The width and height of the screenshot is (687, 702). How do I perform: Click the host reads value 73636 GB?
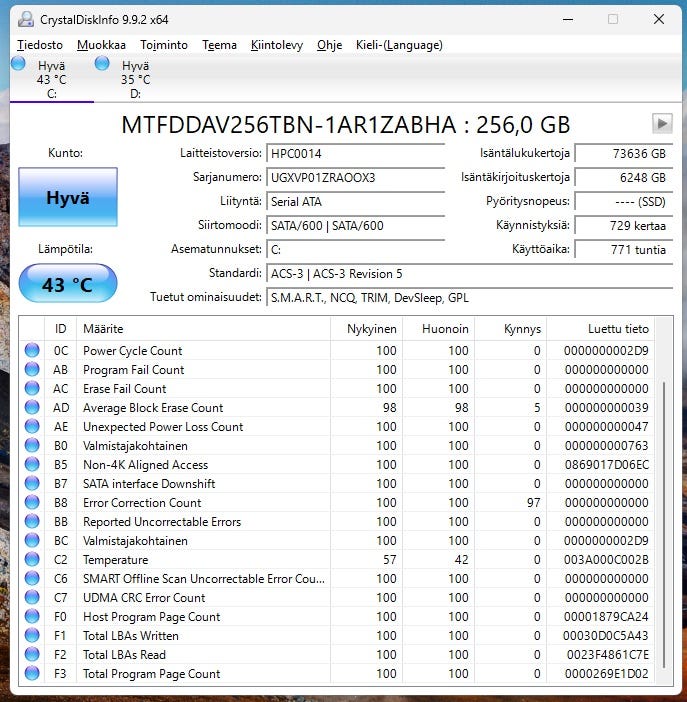point(624,154)
